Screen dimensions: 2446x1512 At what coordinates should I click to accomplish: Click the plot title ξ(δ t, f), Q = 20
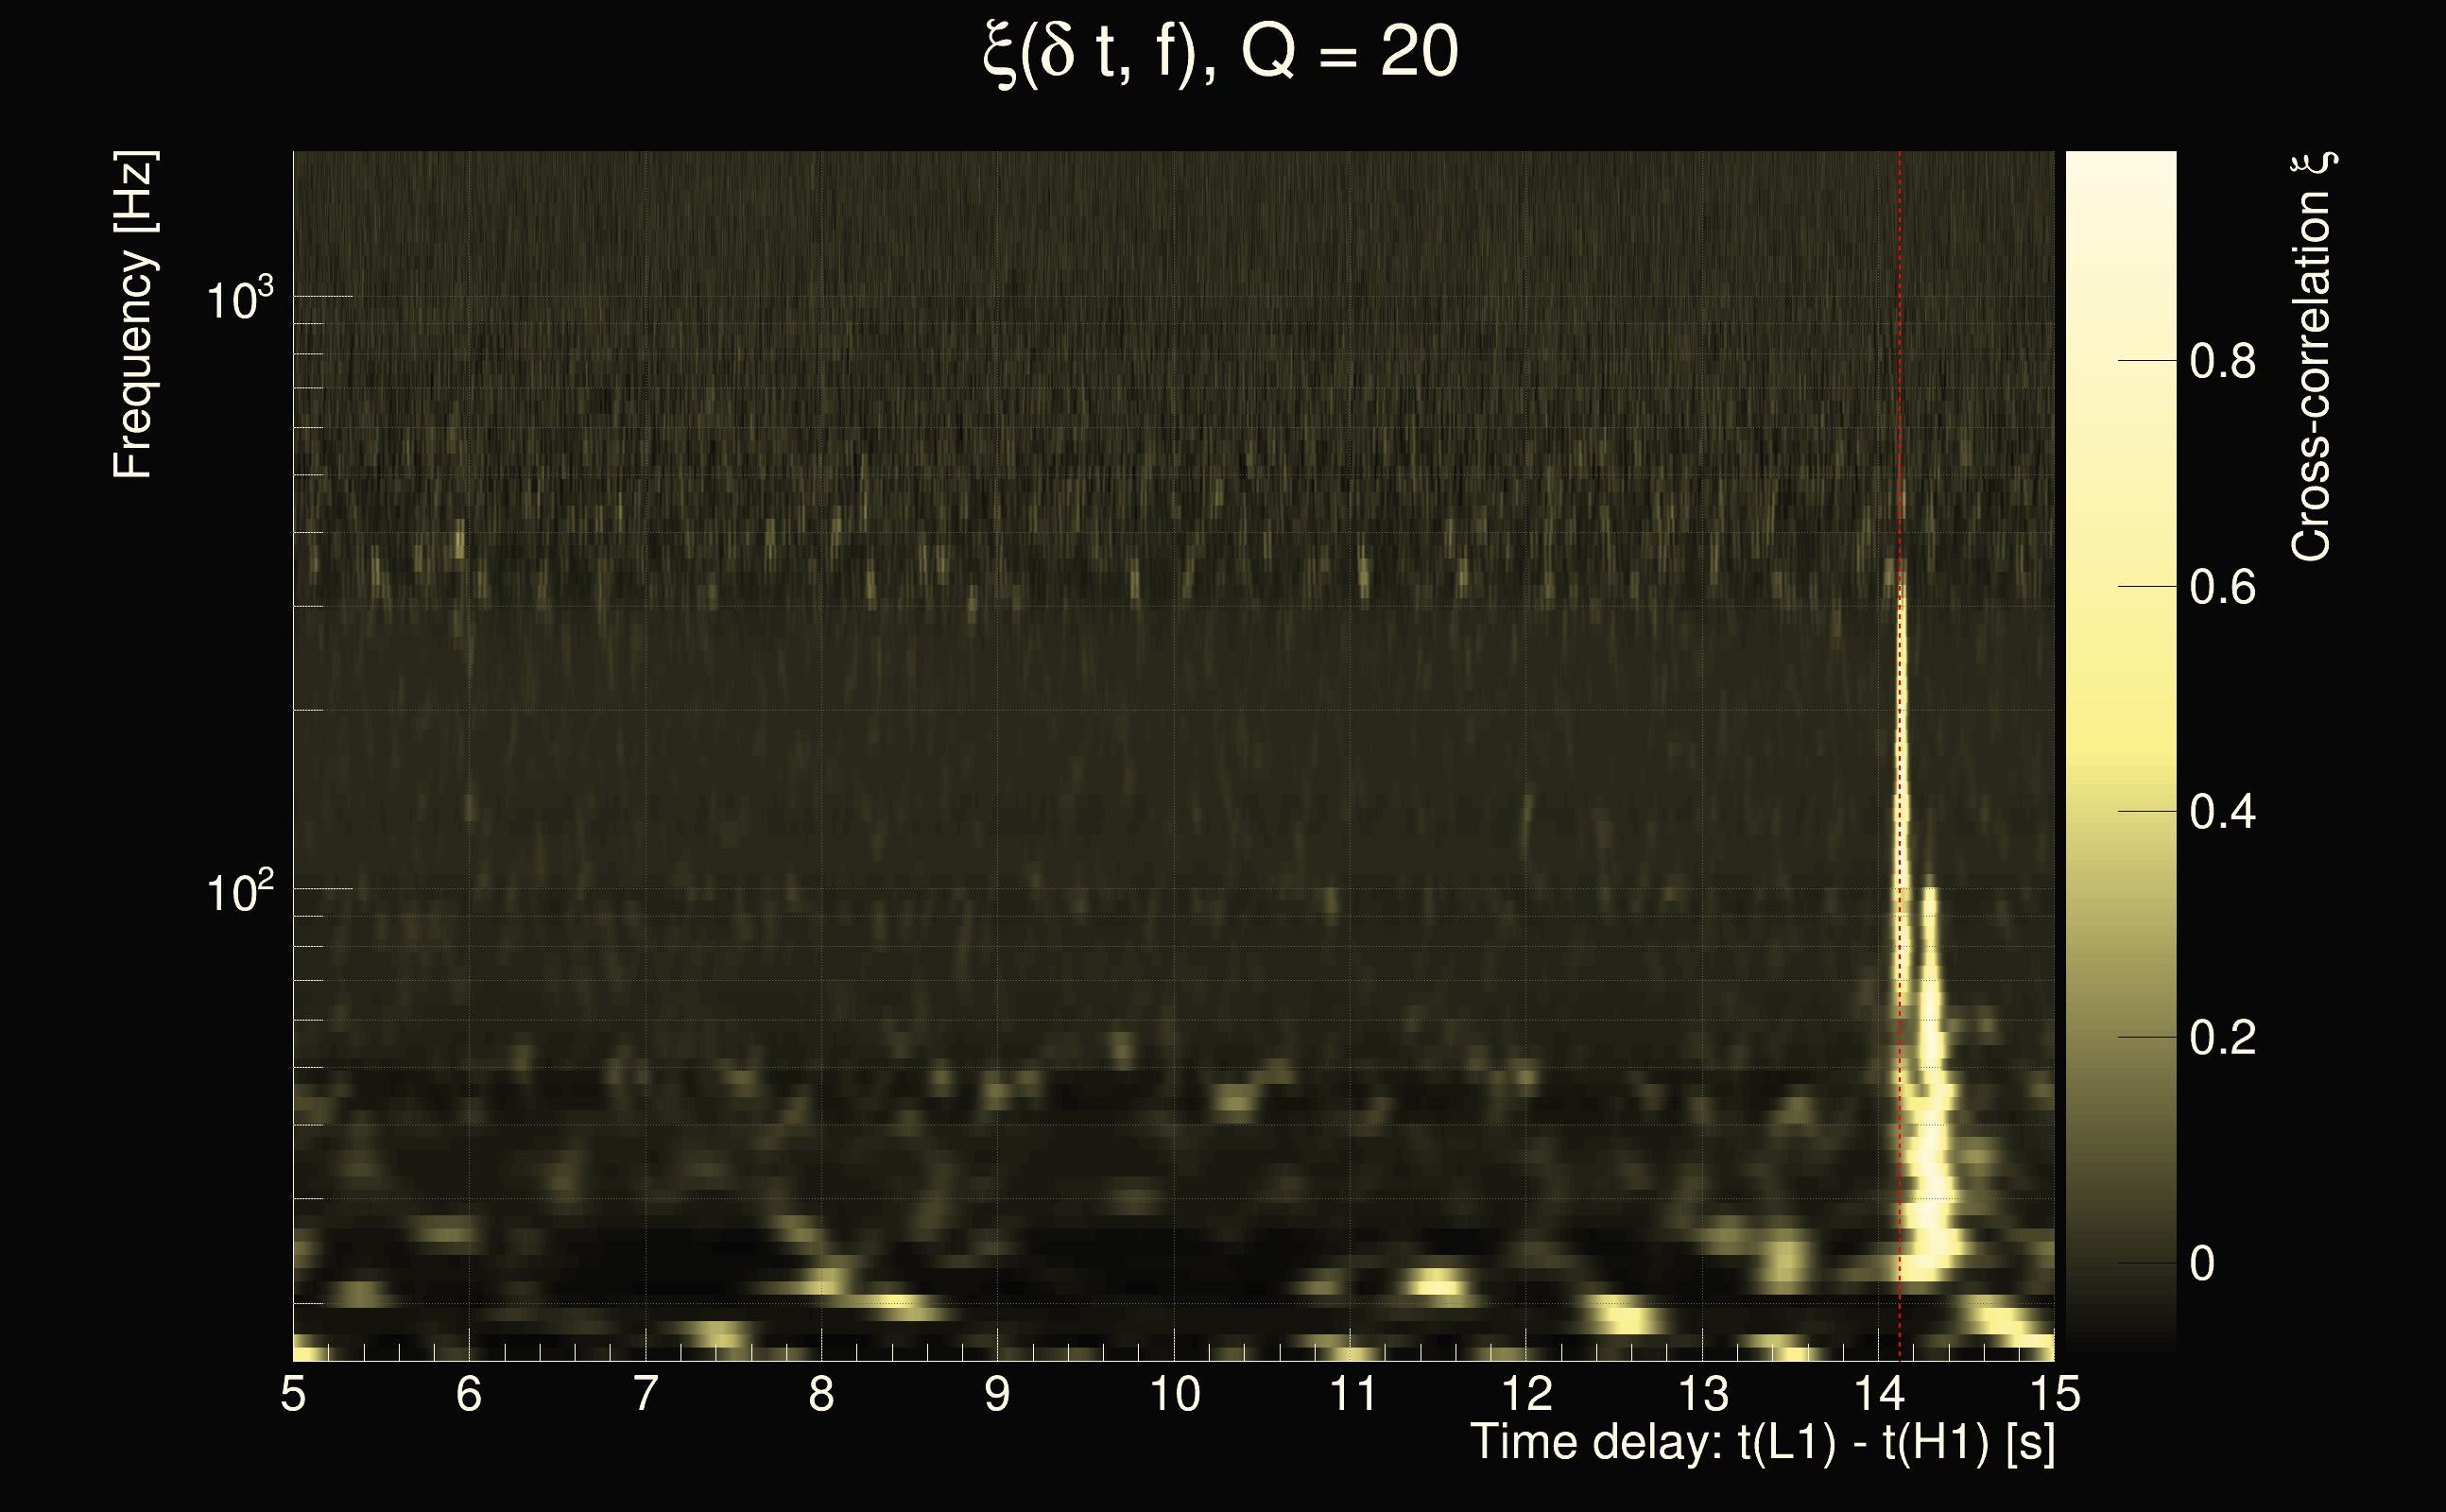click(1221, 52)
